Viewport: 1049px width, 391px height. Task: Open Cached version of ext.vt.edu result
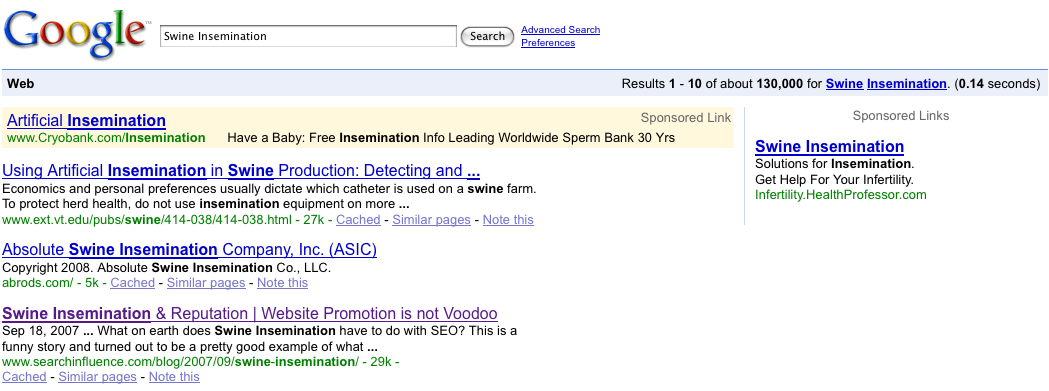[358, 220]
